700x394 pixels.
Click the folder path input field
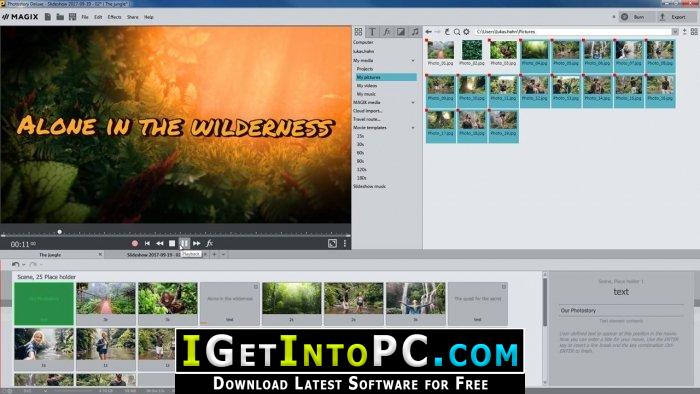pyautogui.click(x=573, y=32)
